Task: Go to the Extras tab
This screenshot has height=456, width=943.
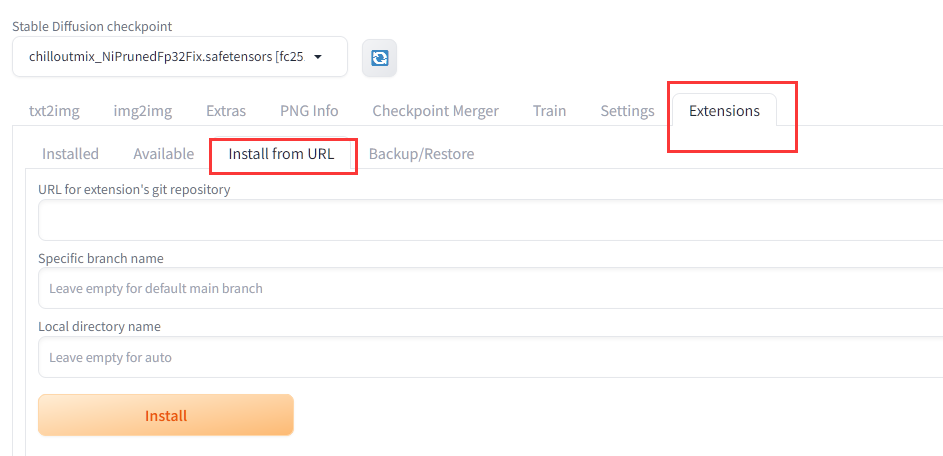Action: coord(226,111)
